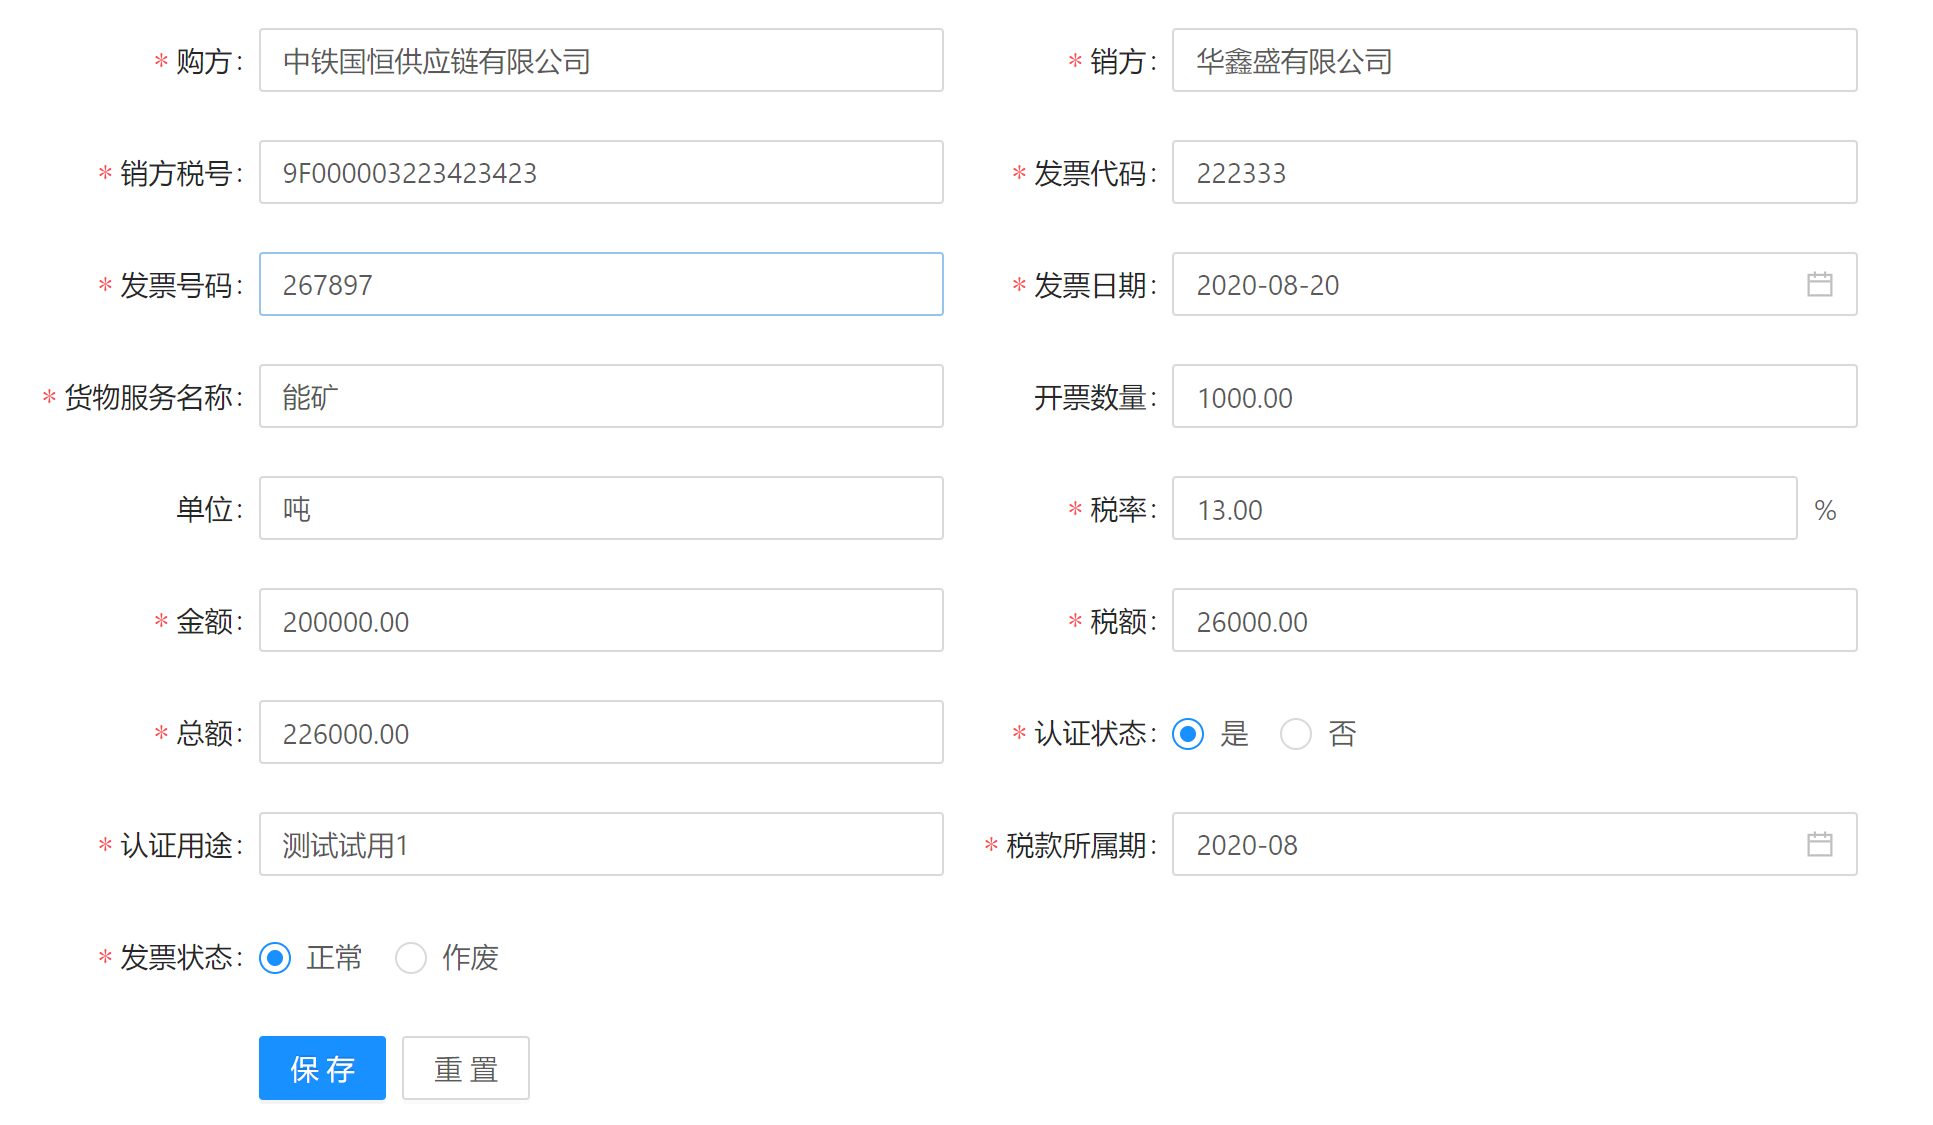Click the 税率 input showing 13.00

pos(1483,509)
